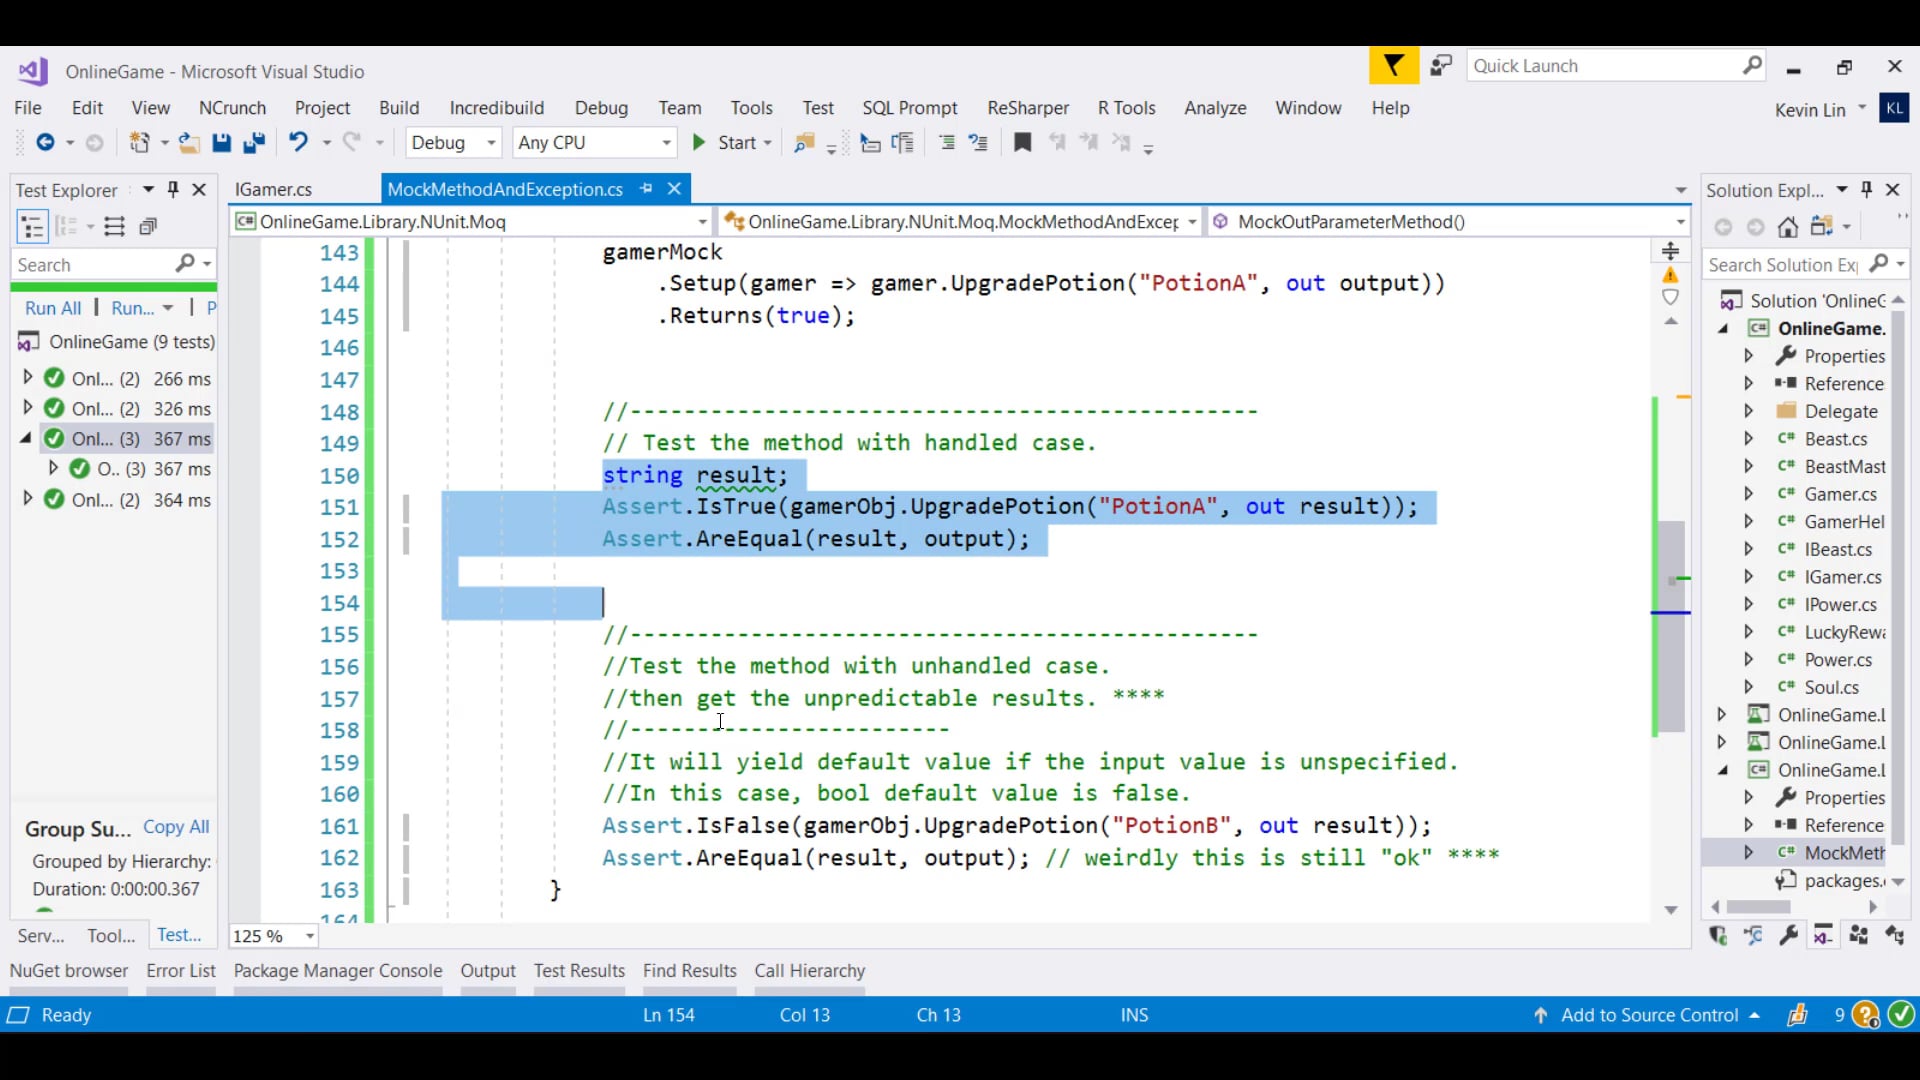This screenshot has width=1920, height=1080.
Task: Select the Save All toolbar icon
Action: point(255,143)
